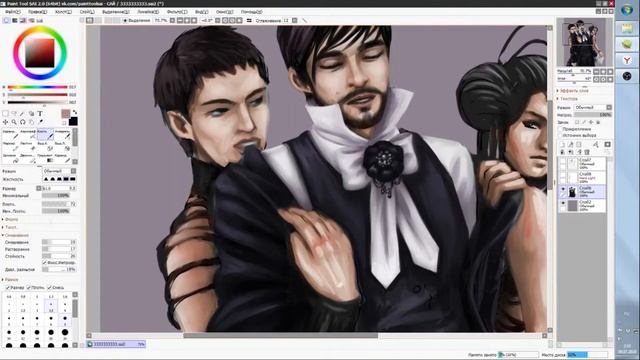Open the Слой menu
640x360 pixels.
tap(87, 12)
